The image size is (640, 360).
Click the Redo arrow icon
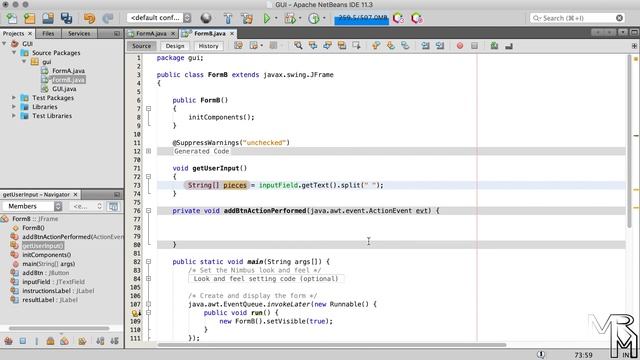(108, 18)
